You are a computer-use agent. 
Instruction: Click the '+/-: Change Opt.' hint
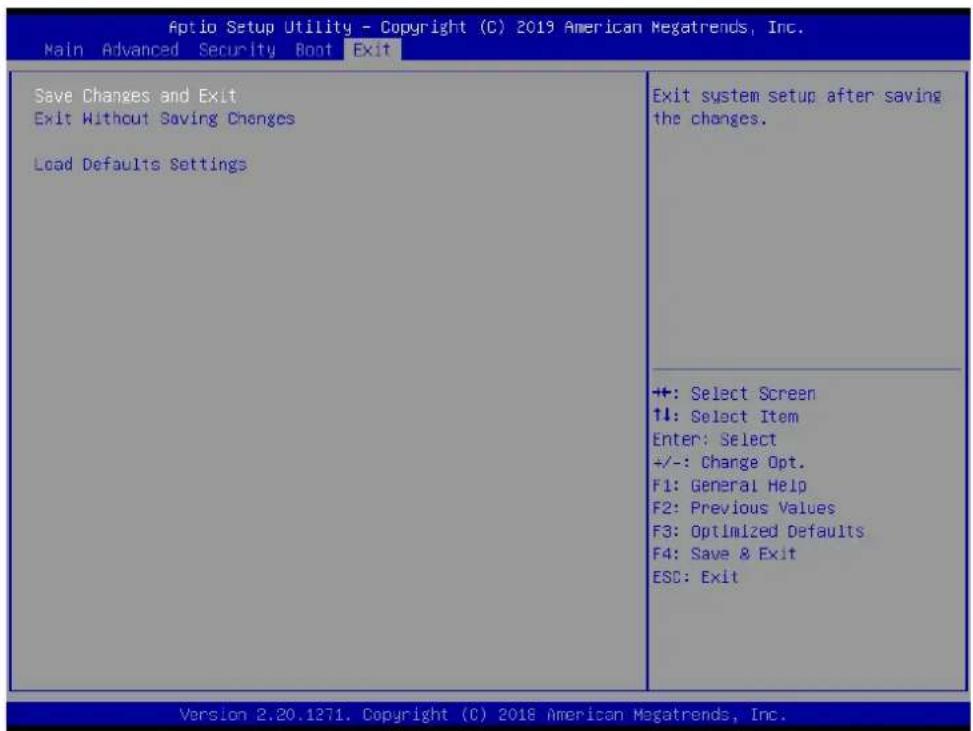[729, 462]
